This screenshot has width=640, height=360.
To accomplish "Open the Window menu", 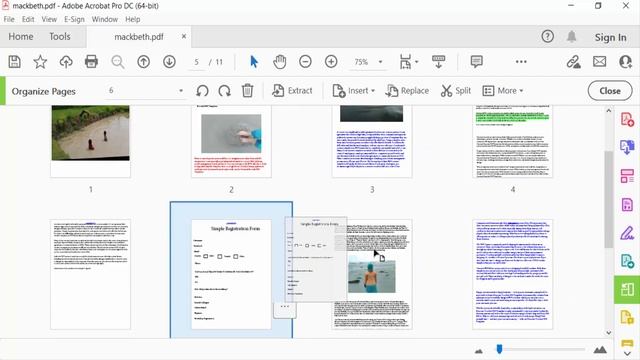I will point(104,19).
